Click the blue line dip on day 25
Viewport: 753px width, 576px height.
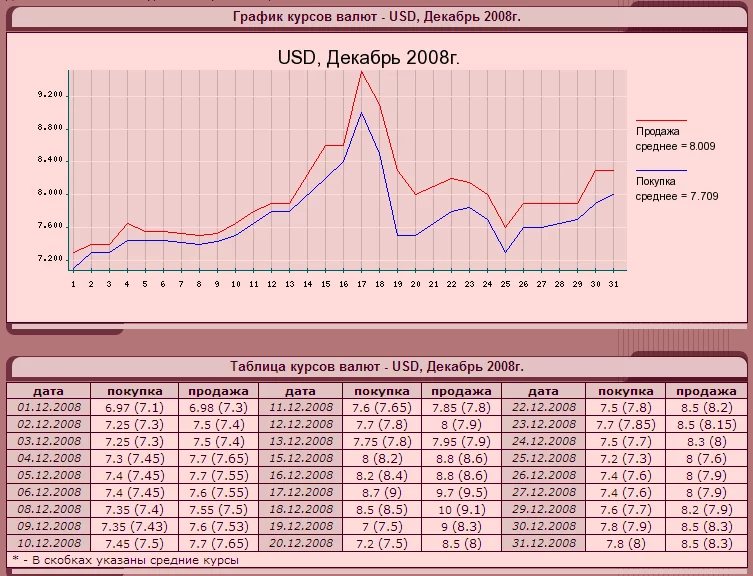(505, 252)
